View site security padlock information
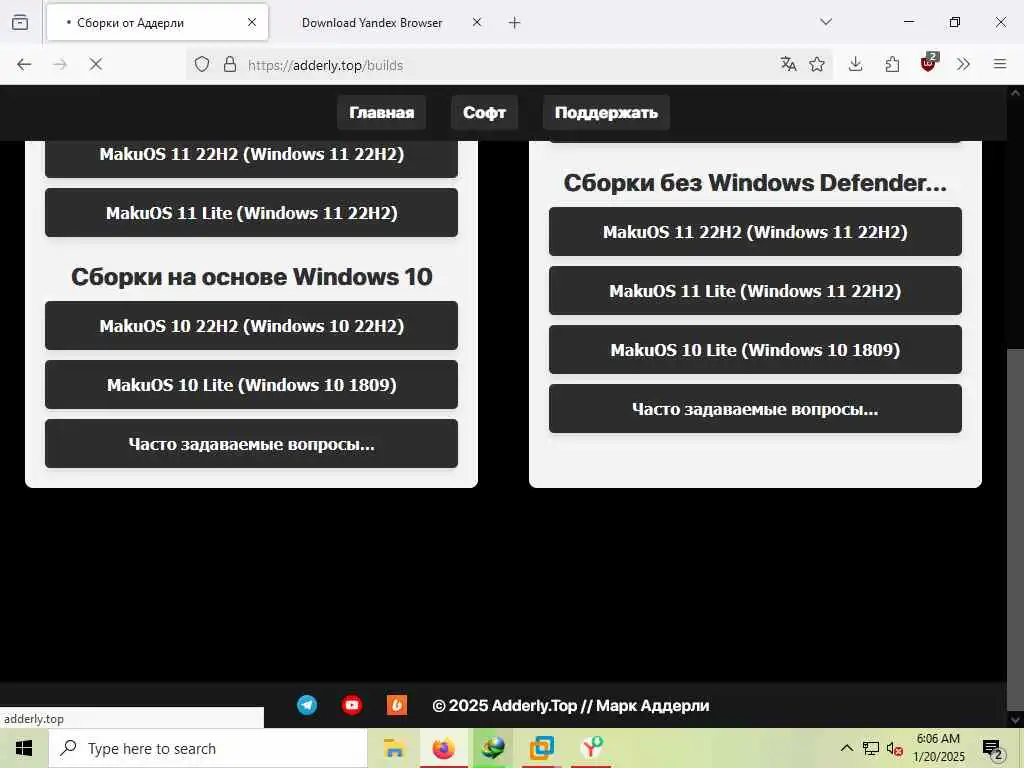The height and width of the screenshot is (768, 1024). [229, 64]
